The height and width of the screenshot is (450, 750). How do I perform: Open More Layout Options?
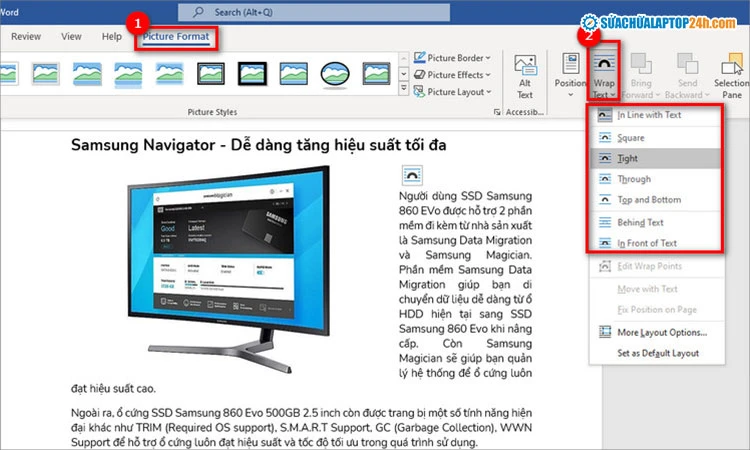tap(655, 332)
